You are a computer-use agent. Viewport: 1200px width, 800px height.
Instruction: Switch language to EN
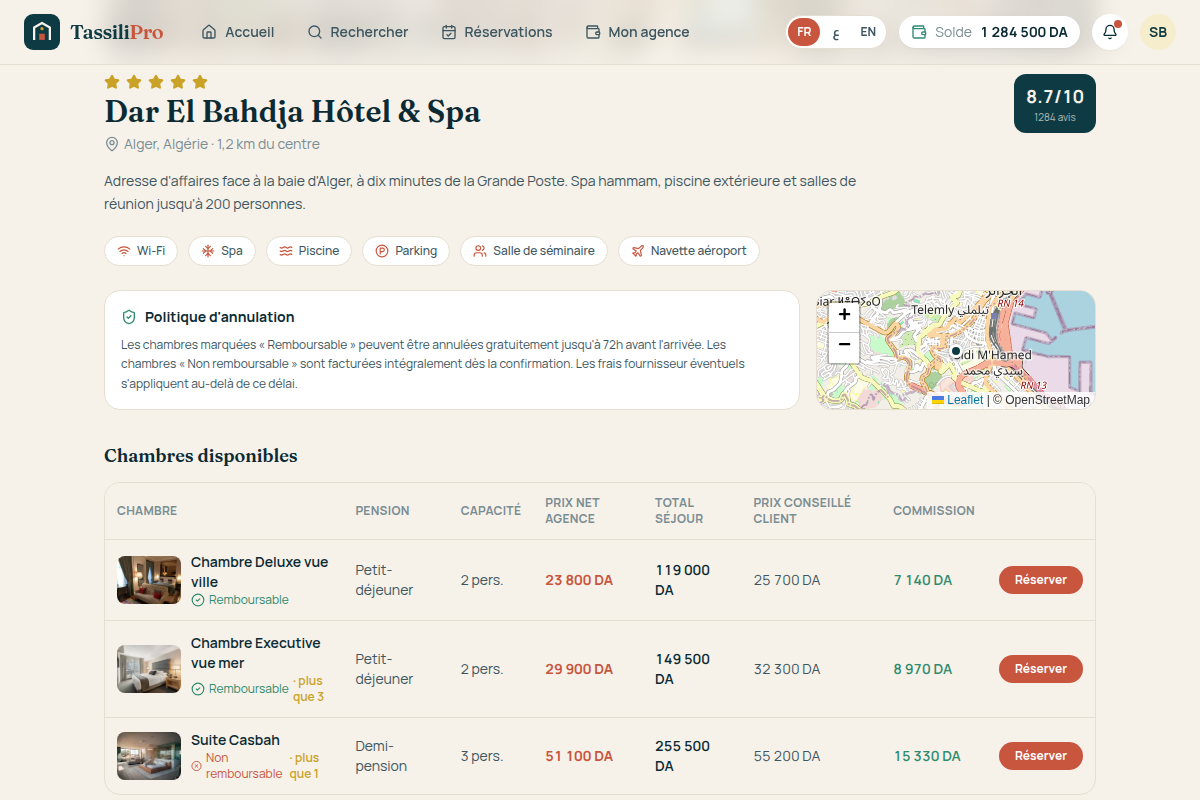868,32
